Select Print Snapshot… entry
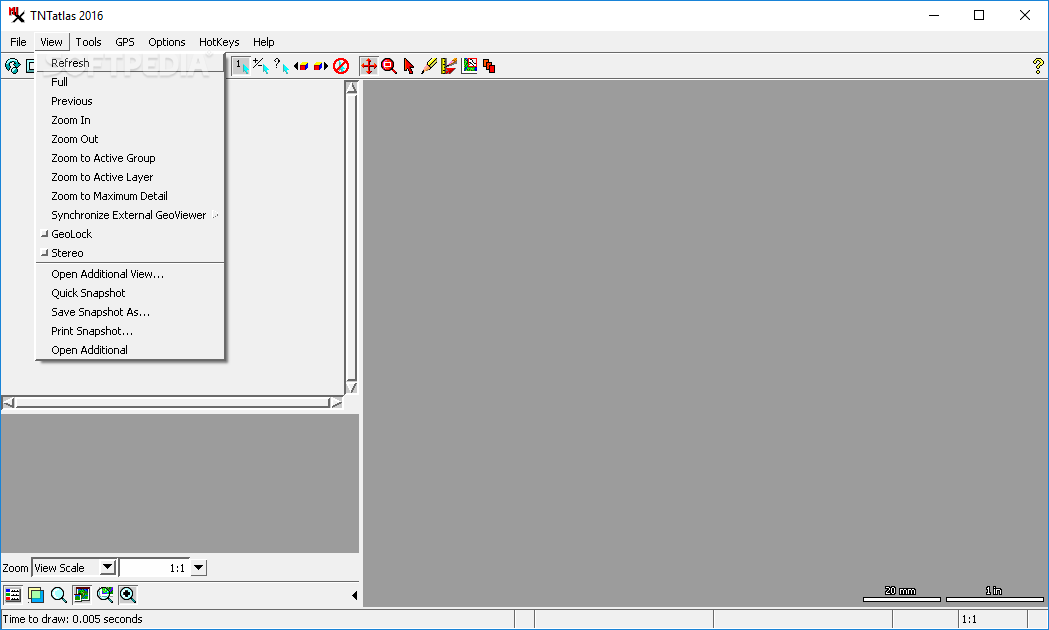Screen dimensions: 1049x630 130,331
